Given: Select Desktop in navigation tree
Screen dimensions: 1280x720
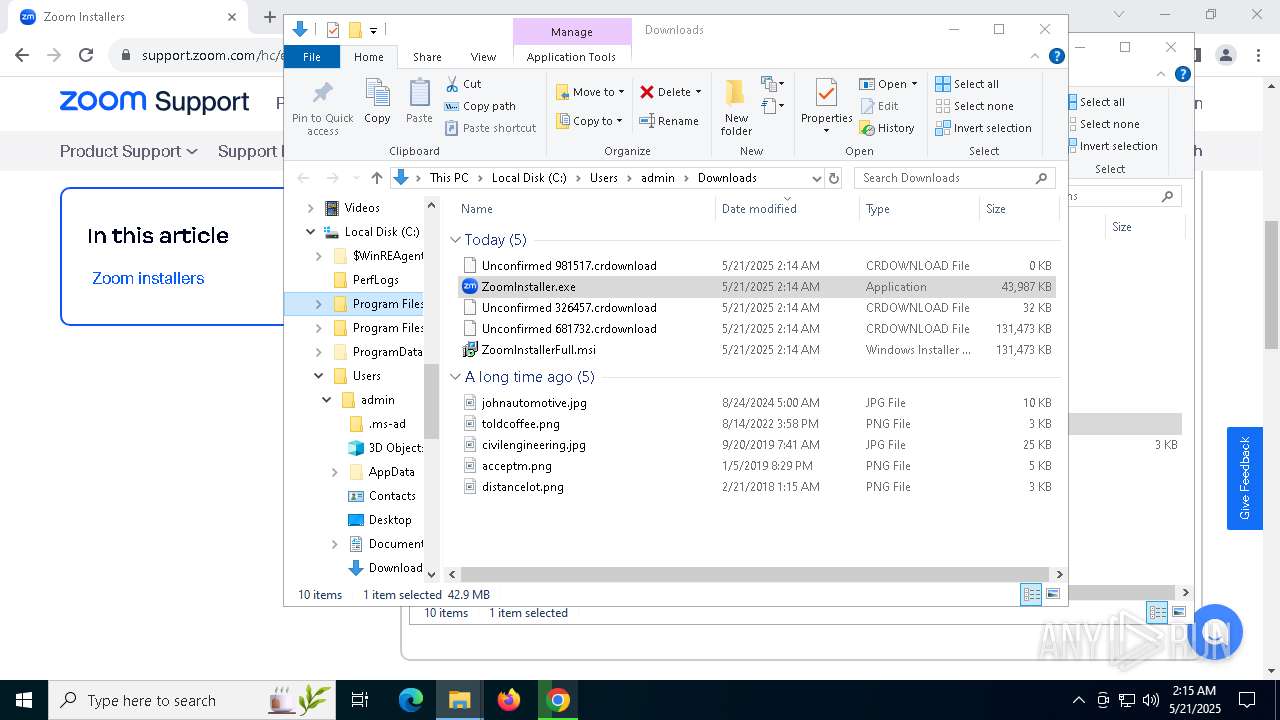Looking at the screenshot, I should (389, 520).
